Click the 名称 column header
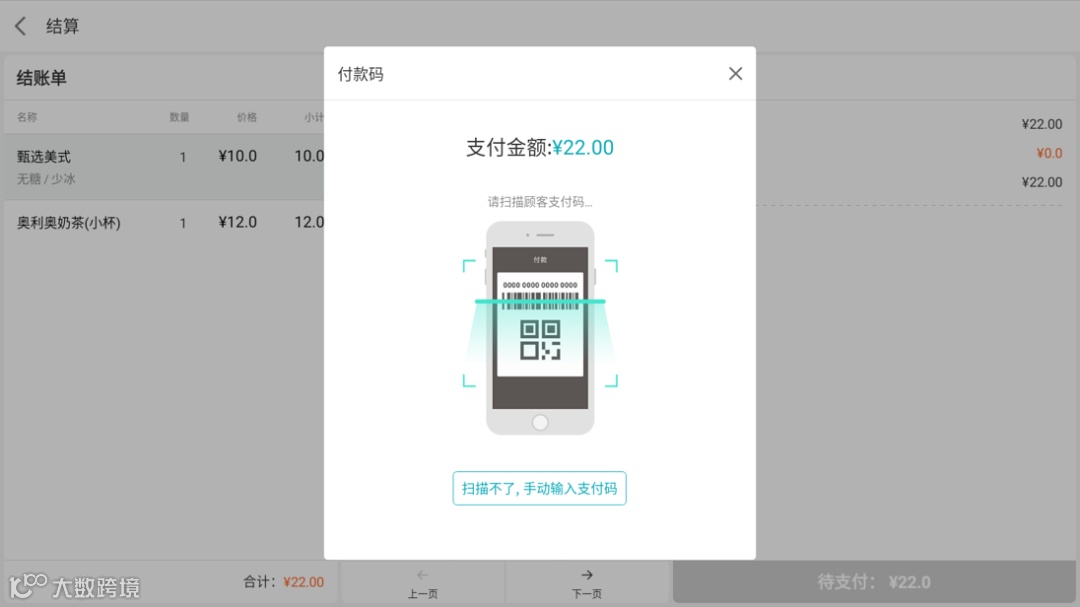 pos(27,117)
